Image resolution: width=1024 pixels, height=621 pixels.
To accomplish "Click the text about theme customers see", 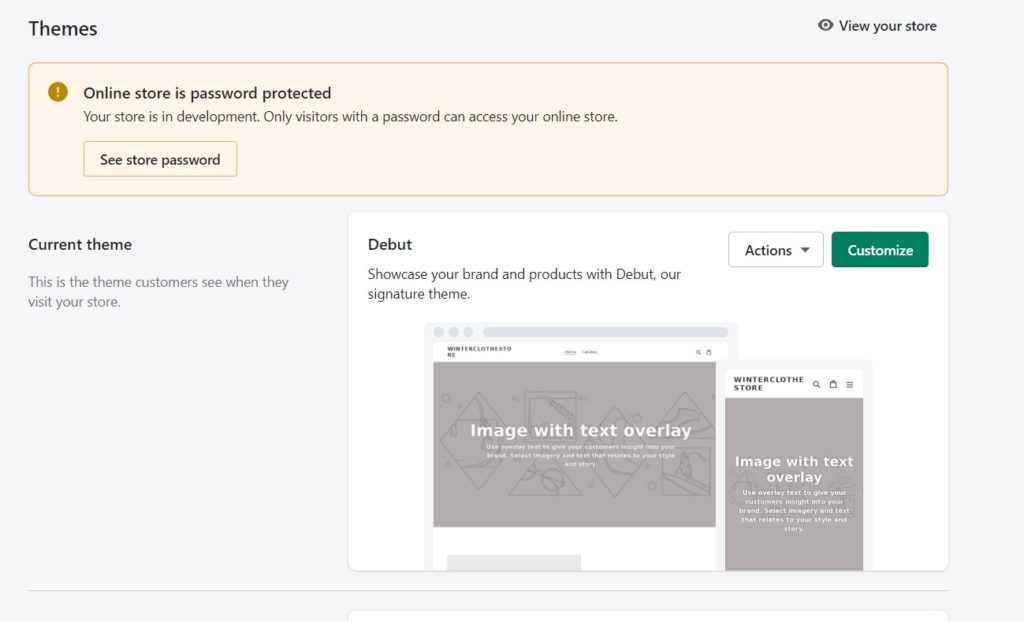I will pos(158,292).
